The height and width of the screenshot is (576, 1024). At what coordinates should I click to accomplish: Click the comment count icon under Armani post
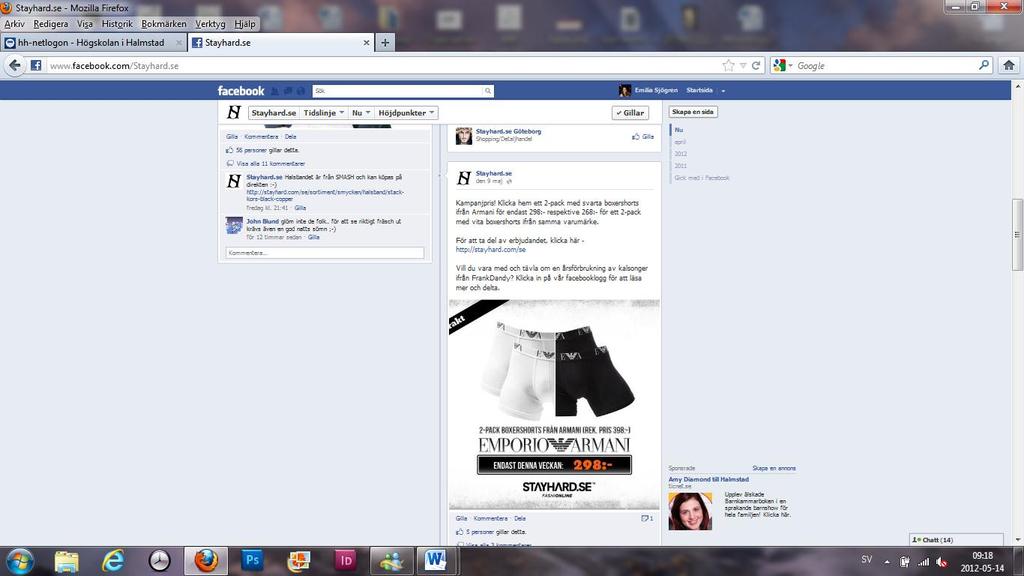pos(647,519)
